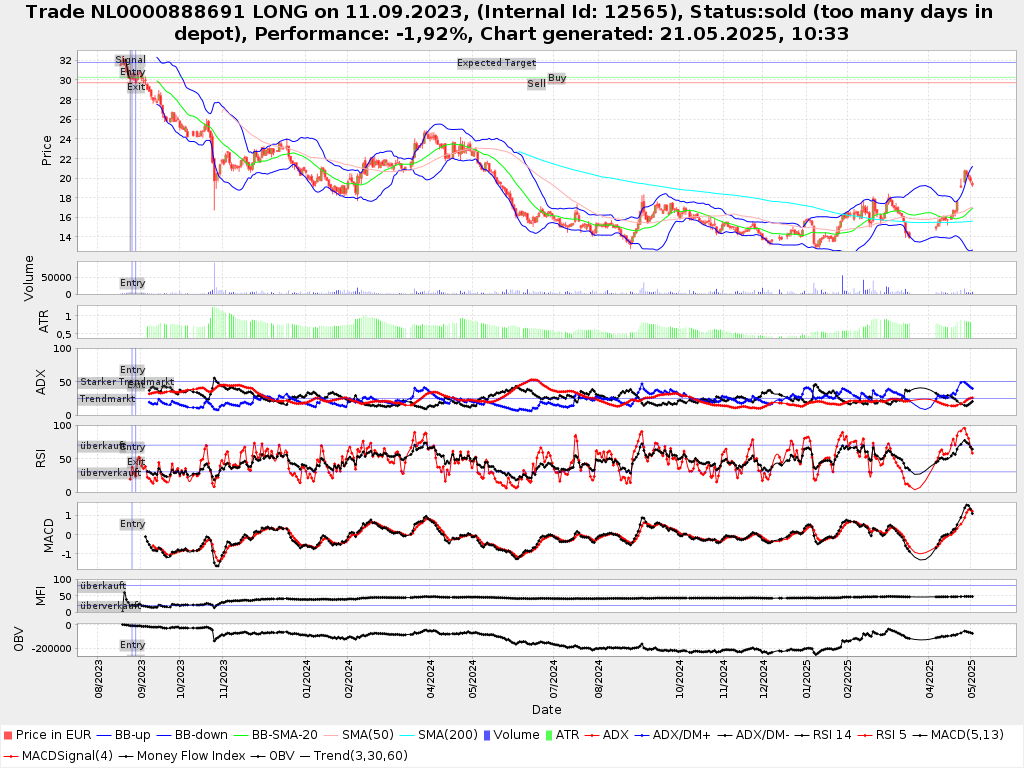Click the chart title text
The height and width of the screenshot is (768, 1024).
[512, 23]
